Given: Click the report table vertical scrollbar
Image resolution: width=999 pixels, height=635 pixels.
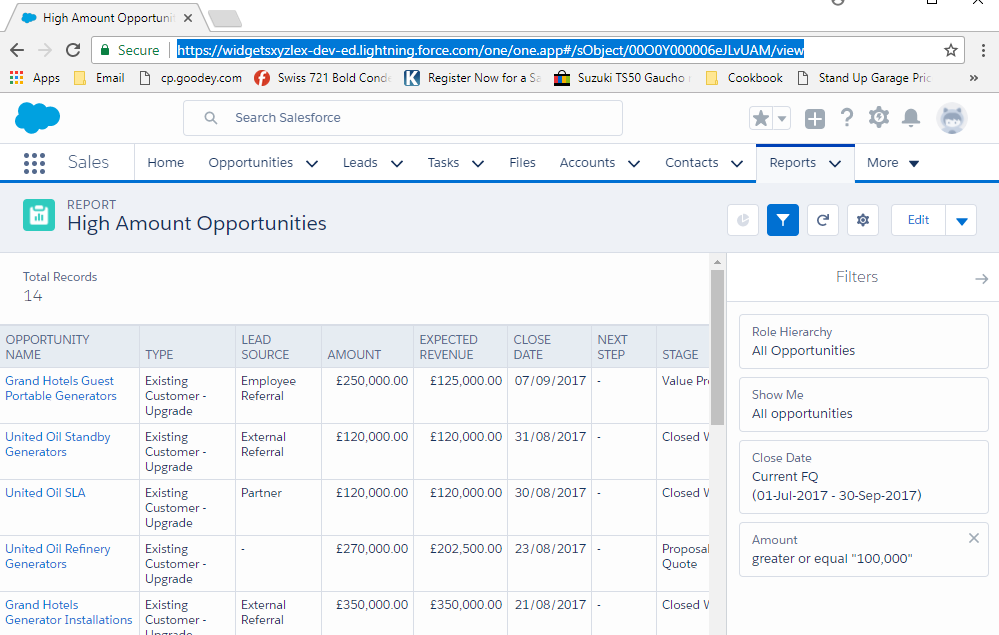Looking at the screenshot, I should coord(717,347).
